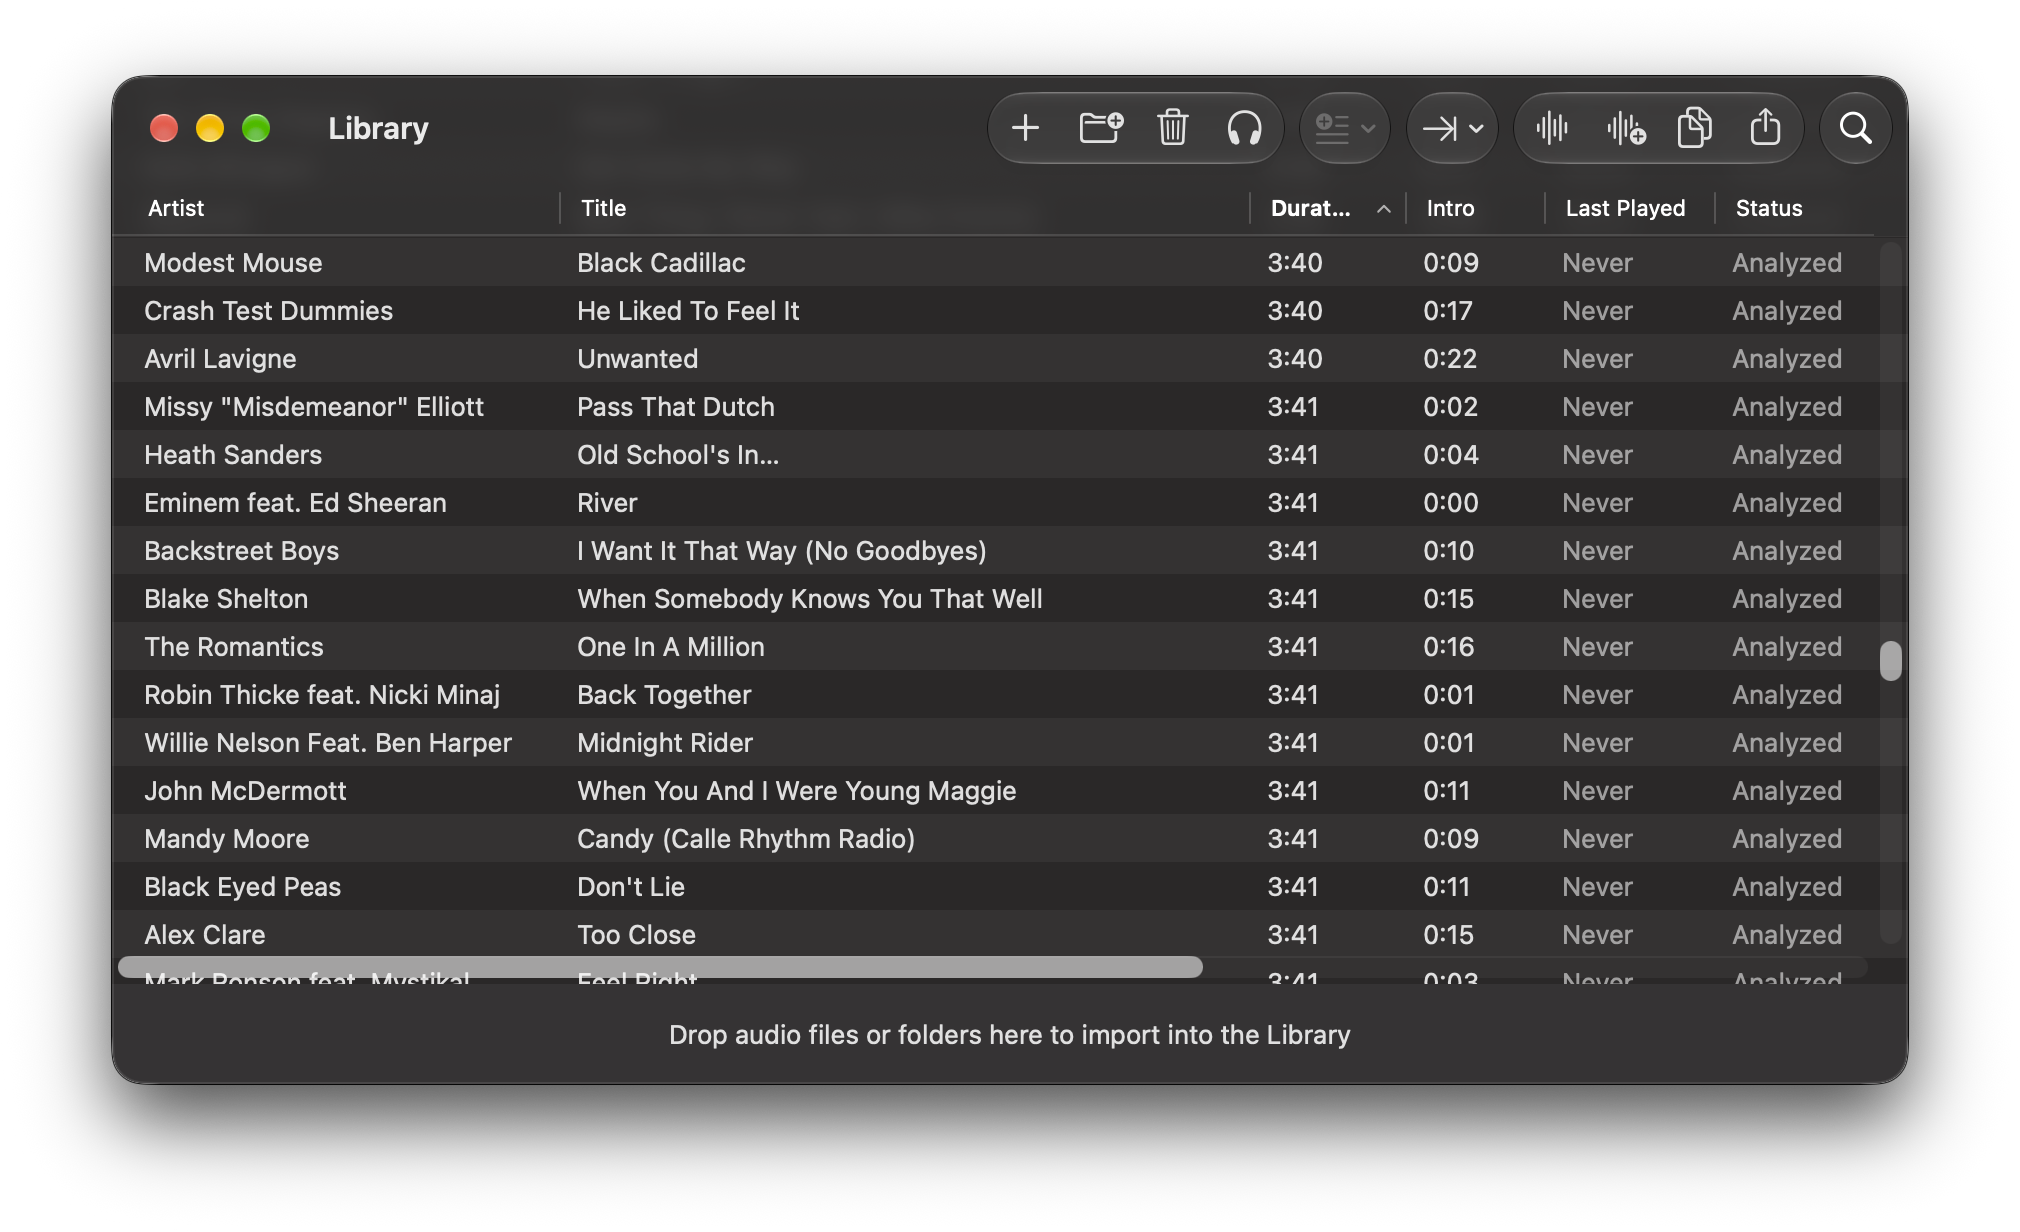Click the vertical scrollbar thumb
2020x1232 pixels.
(x=1890, y=661)
